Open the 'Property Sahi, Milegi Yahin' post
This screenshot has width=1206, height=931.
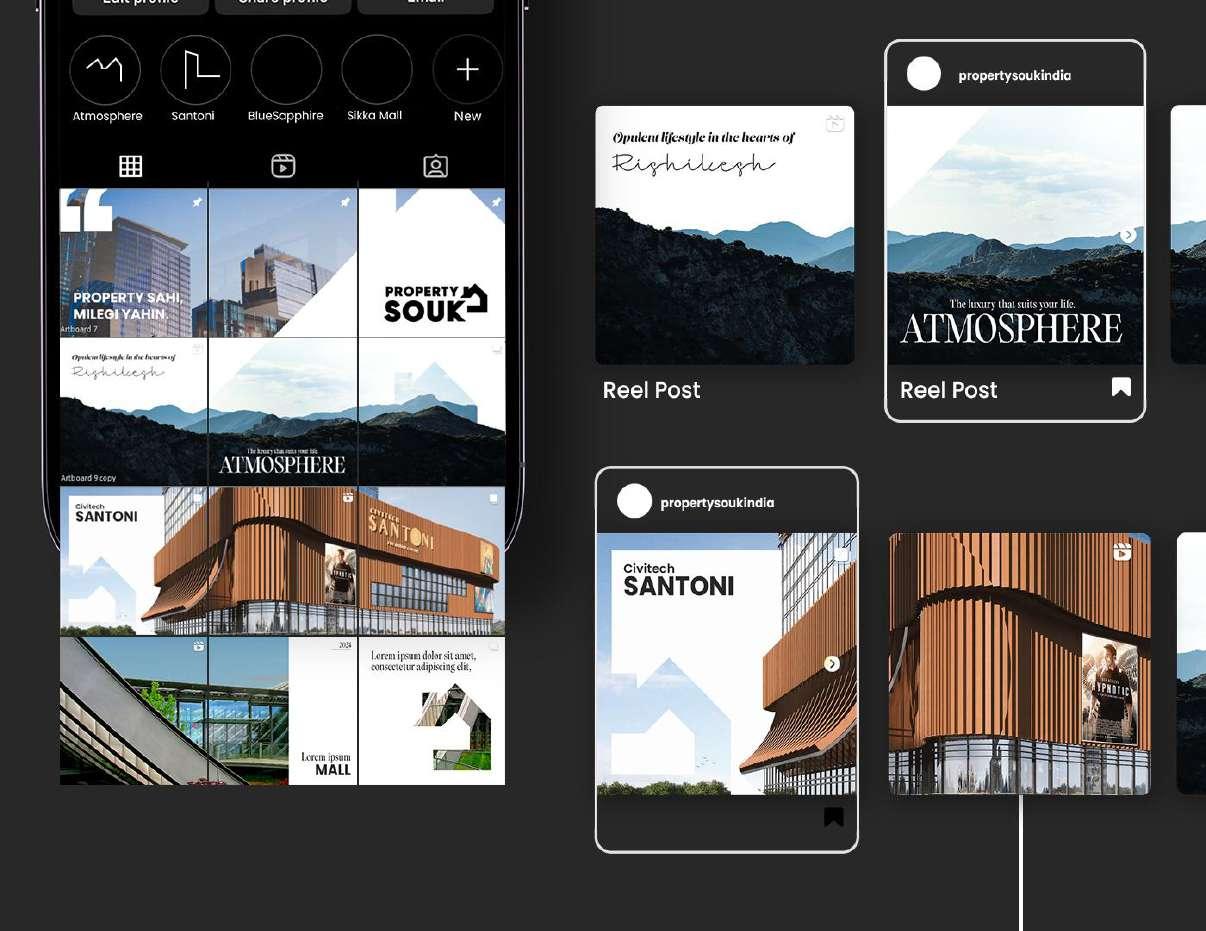point(133,263)
